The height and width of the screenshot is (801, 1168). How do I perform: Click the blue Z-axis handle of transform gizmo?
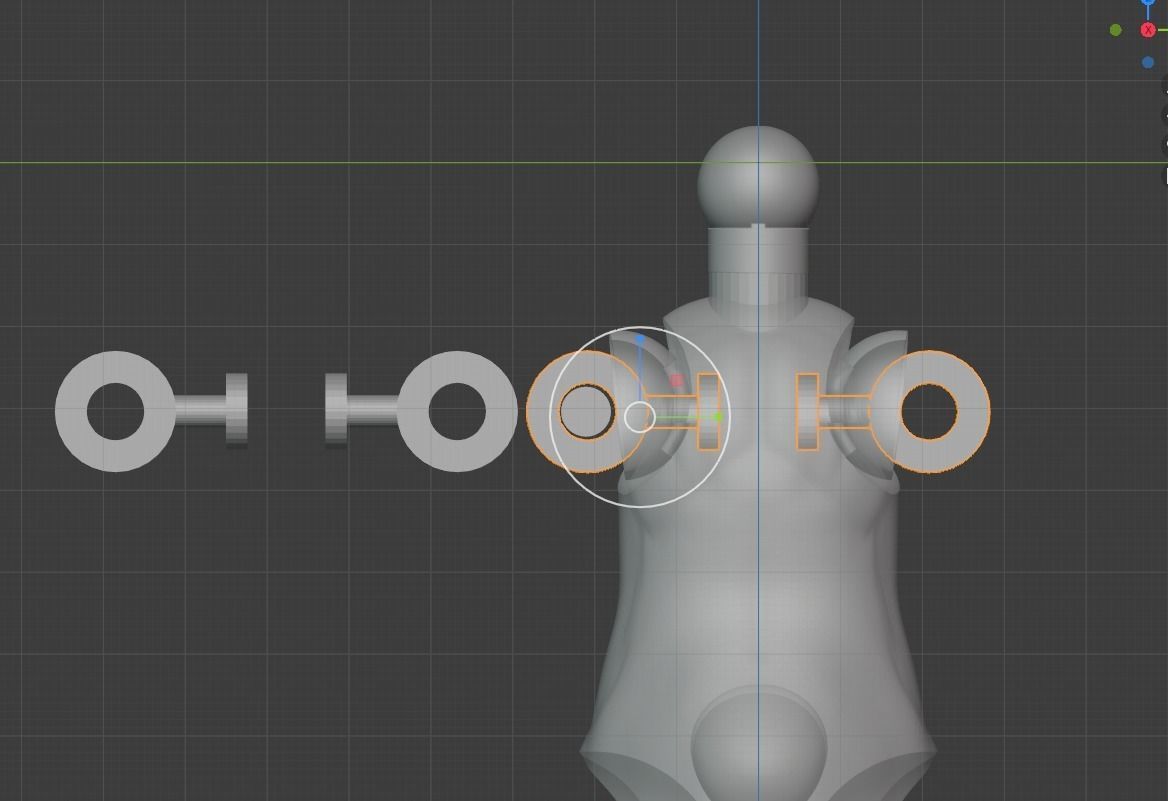point(640,340)
